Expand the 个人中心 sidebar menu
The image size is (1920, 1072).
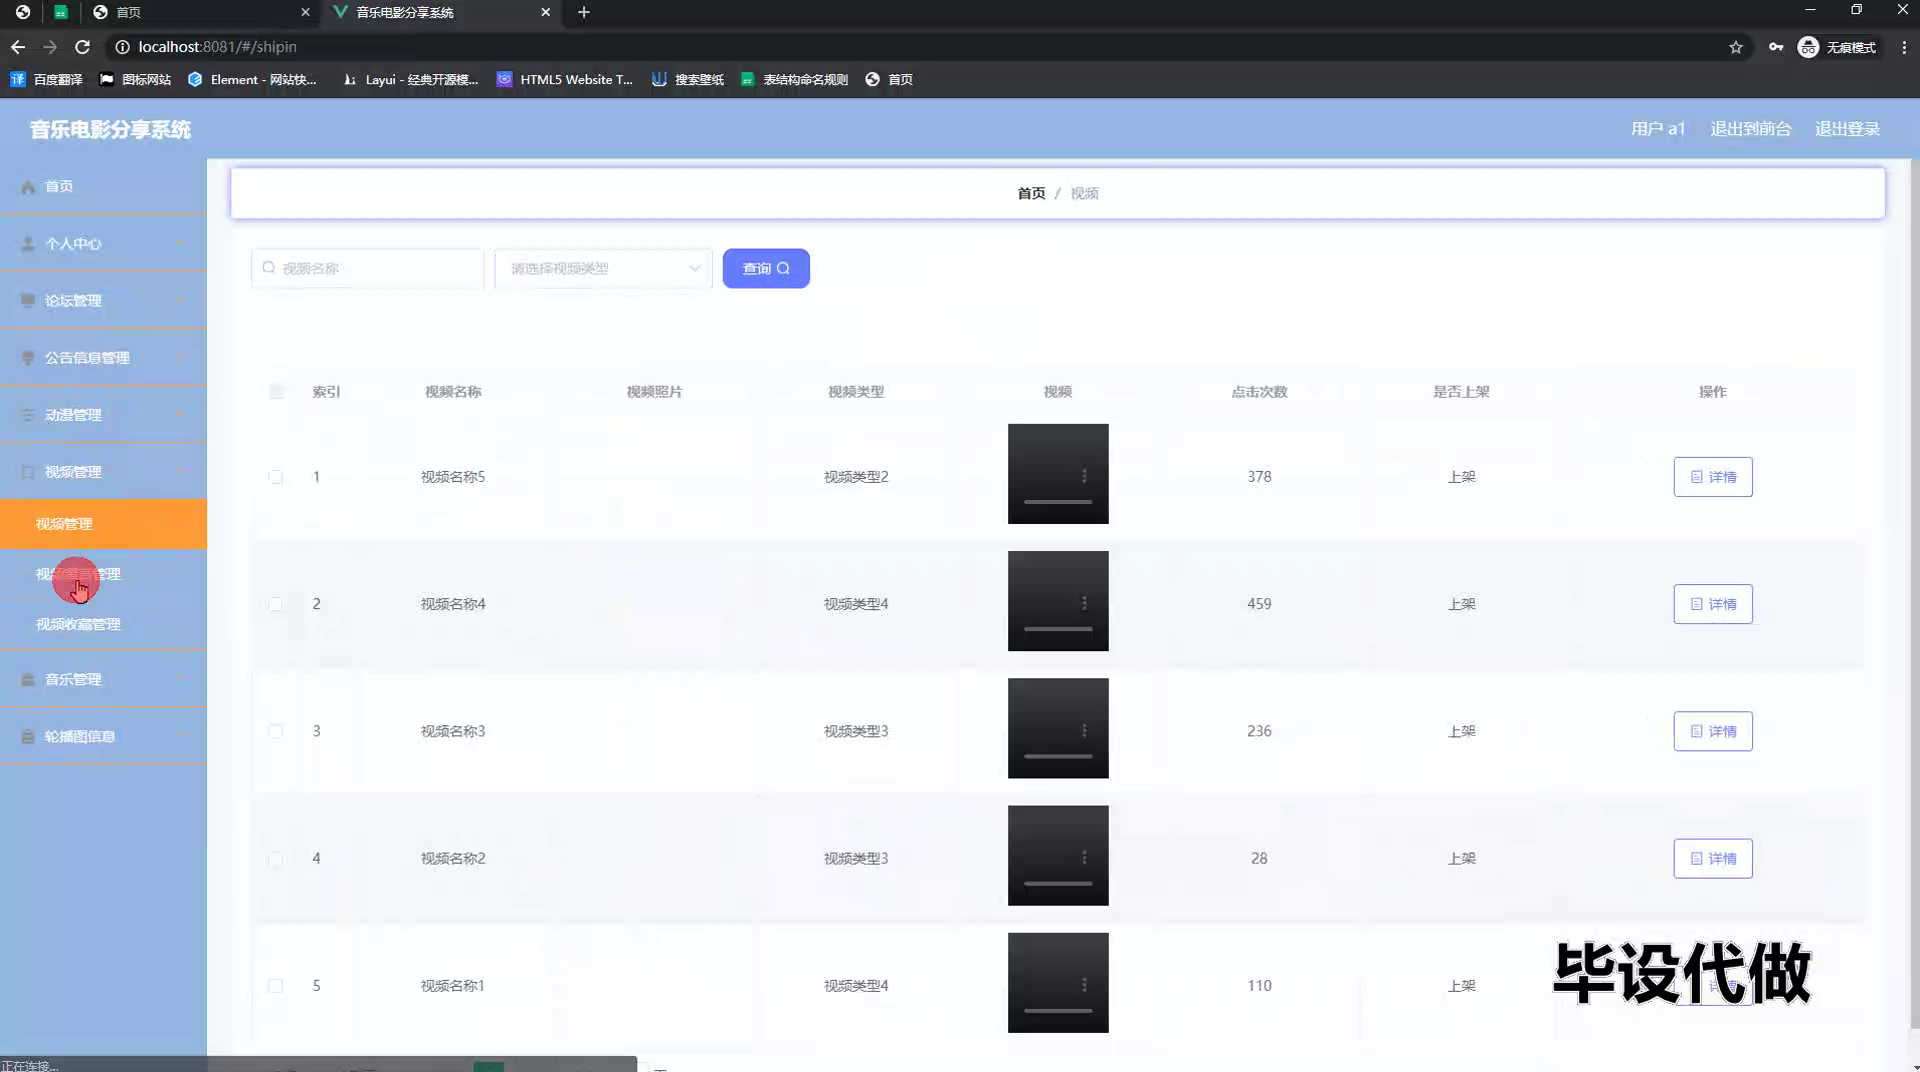[103, 243]
